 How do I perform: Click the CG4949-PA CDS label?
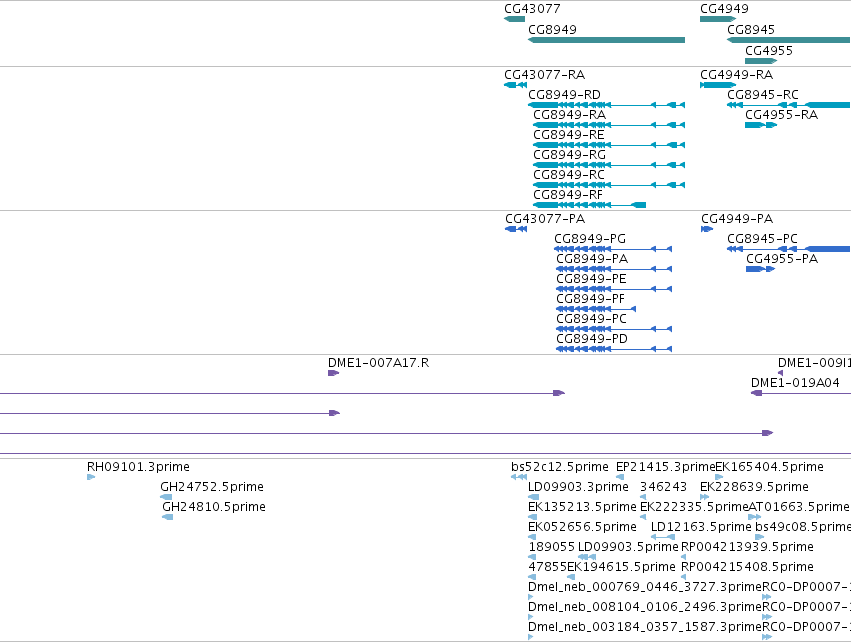coord(737,219)
